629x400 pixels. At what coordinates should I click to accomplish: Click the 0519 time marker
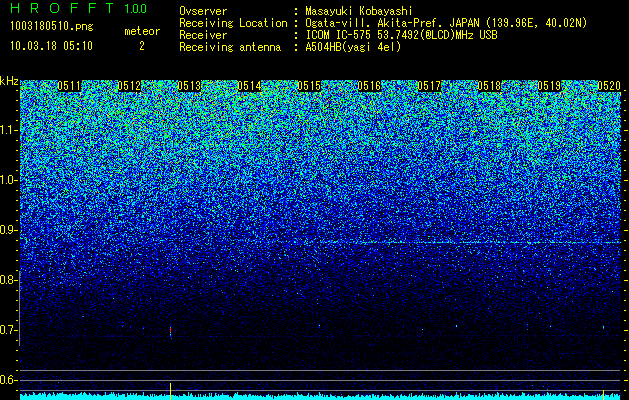549,86
